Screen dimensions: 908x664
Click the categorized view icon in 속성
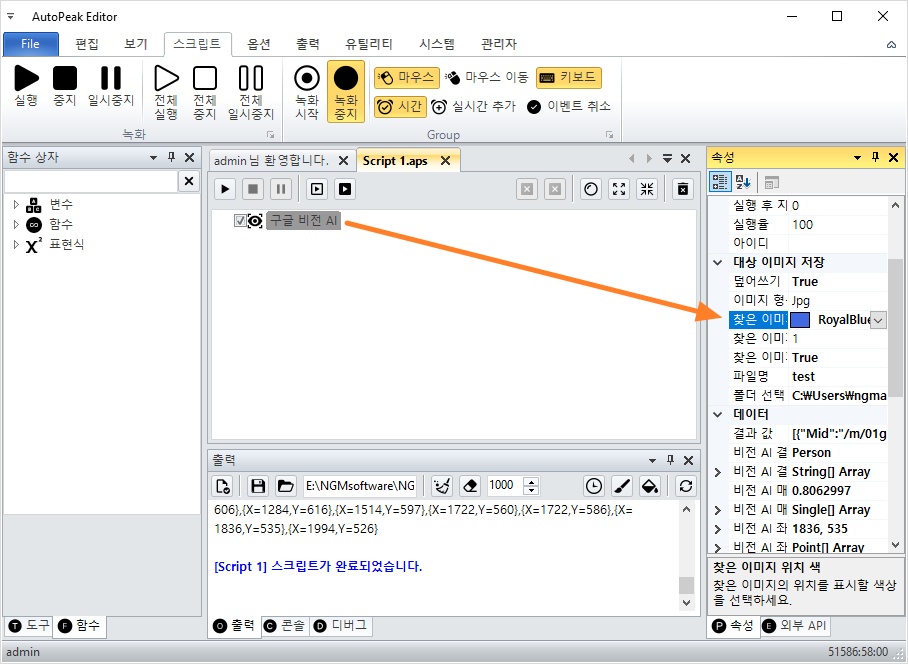point(720,182)
